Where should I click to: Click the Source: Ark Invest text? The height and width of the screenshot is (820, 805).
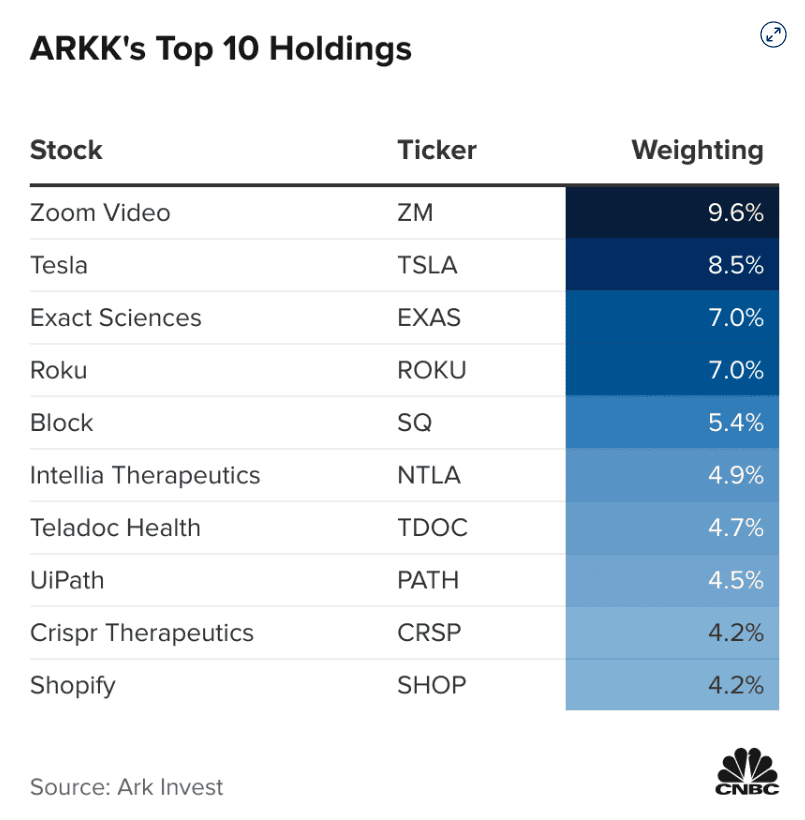[127, 787]
